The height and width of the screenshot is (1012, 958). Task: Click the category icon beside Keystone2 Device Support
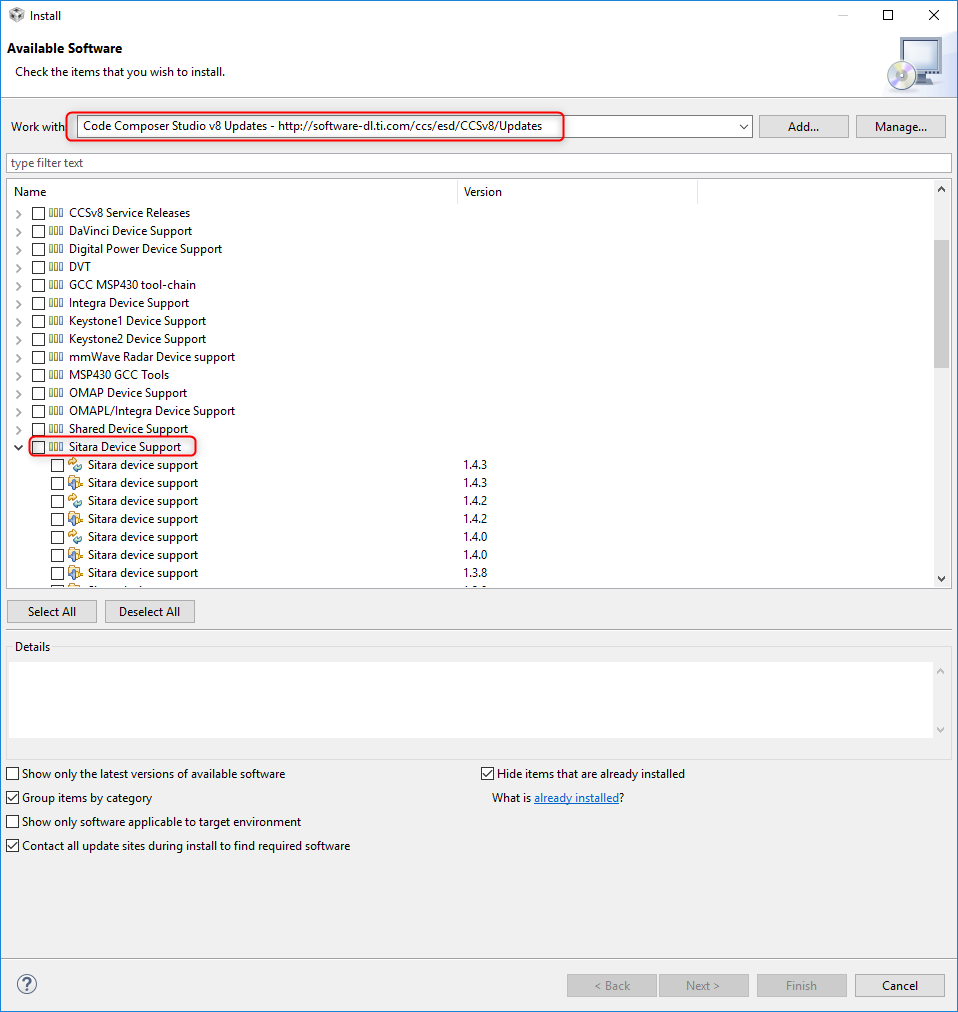point(56,339)
